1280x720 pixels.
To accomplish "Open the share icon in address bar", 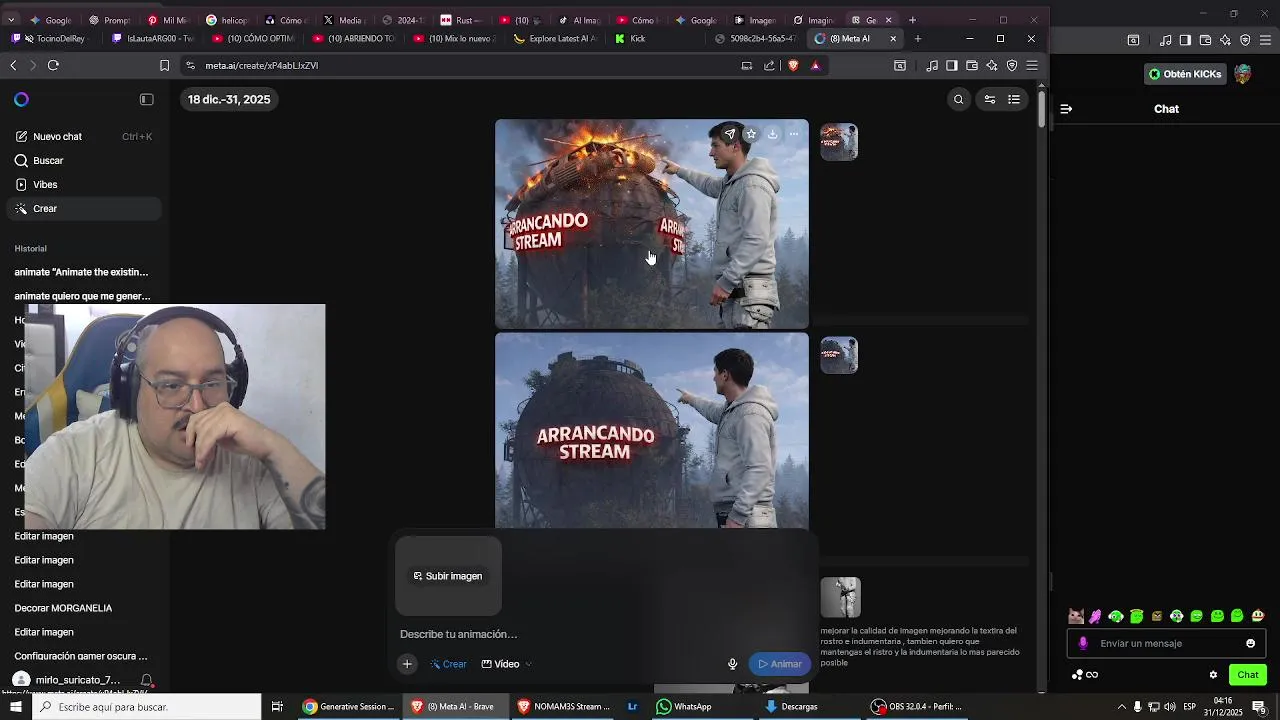I will coord(769,65).
